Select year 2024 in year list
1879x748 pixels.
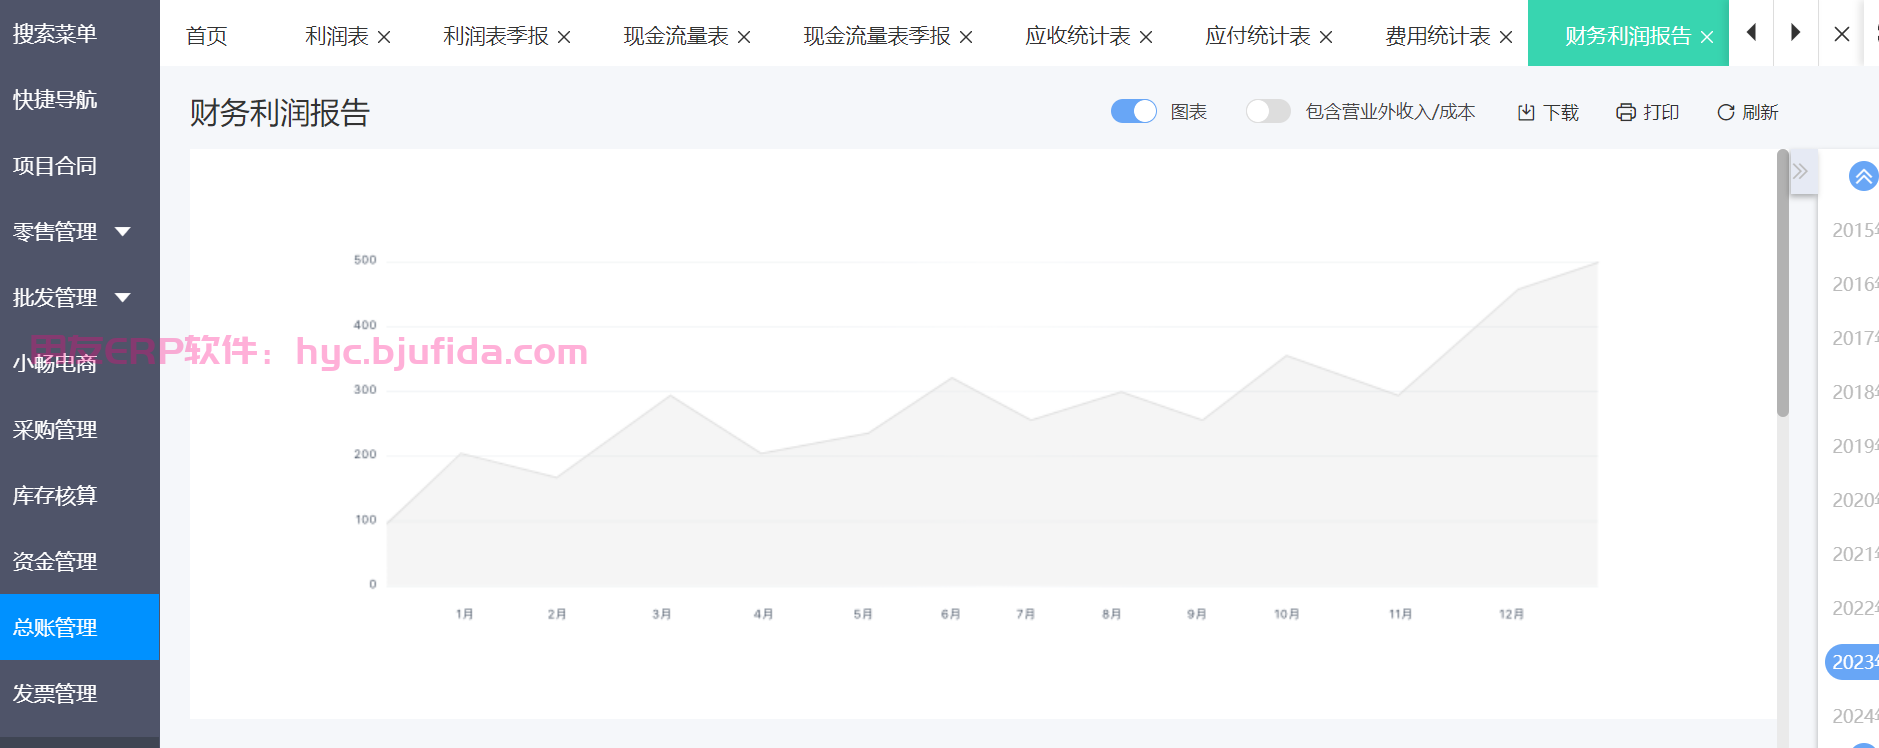[1855, 716]
